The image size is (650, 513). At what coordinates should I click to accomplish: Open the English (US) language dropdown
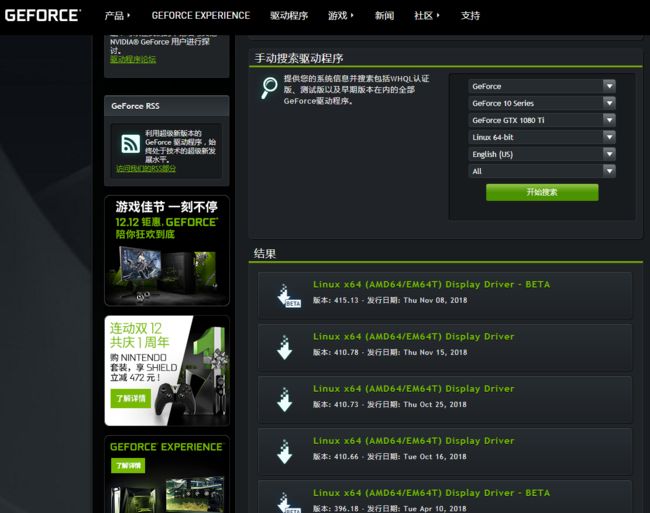pyautogui.click(x=542, y=154)
